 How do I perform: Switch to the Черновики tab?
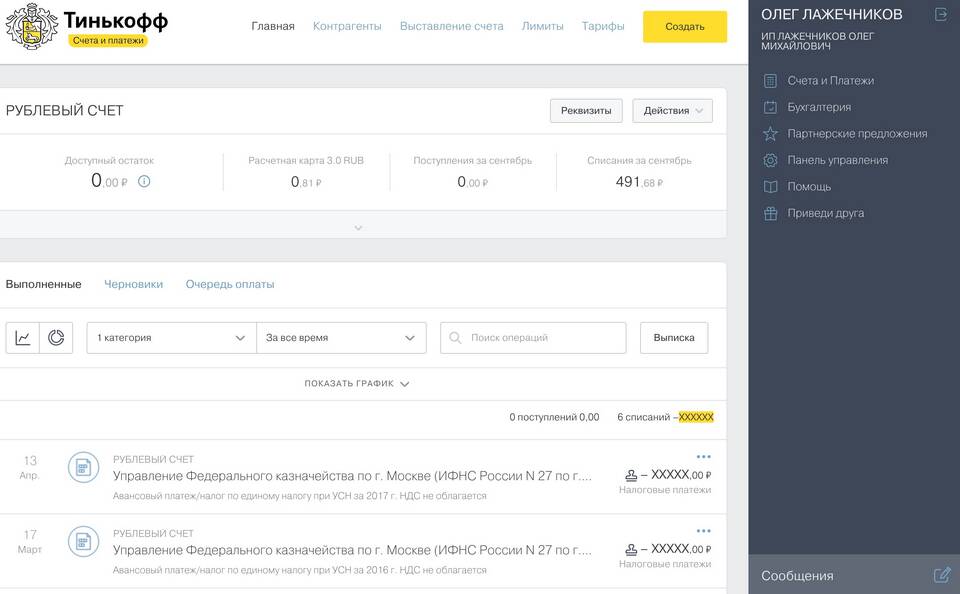coord(133,284)
